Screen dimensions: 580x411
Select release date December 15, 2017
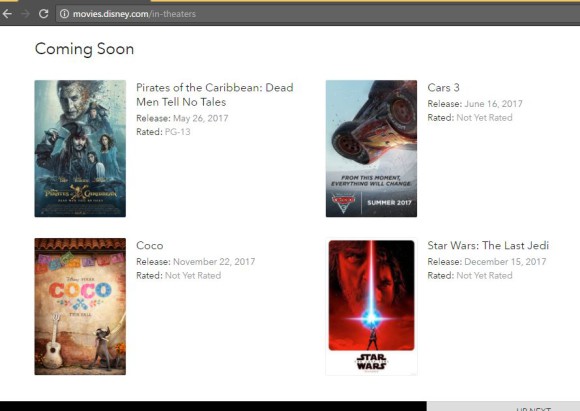click(505, 262)
